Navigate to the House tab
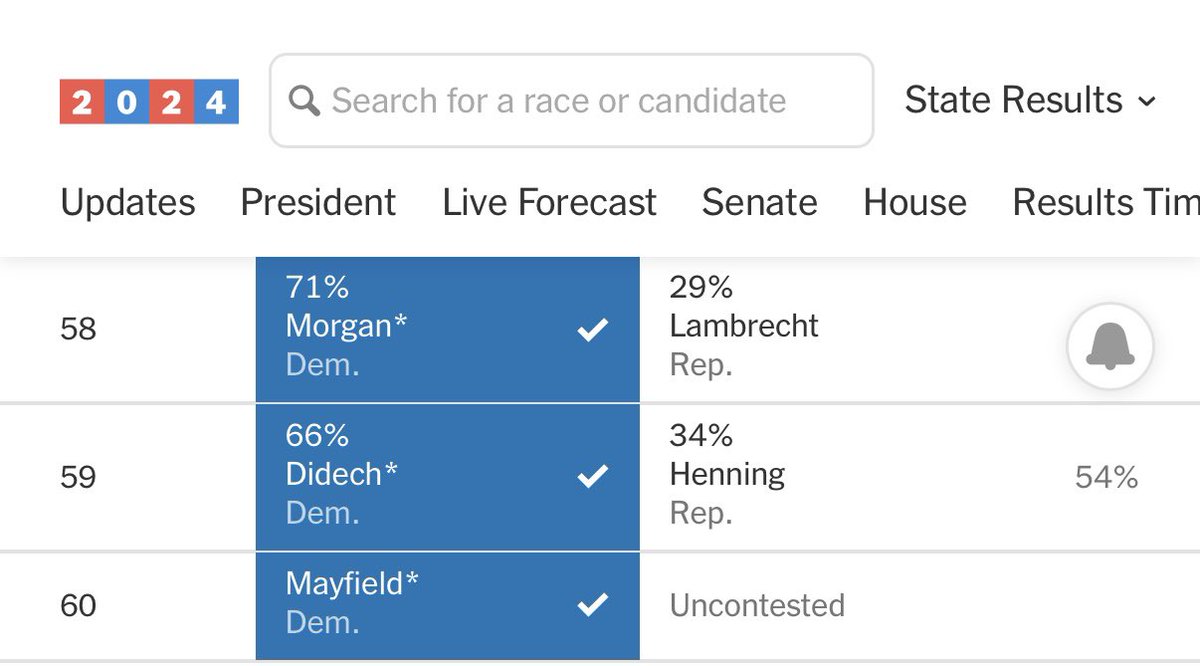Image resolution: width=1200 pixels, height=666 pixels. [915, 203]
